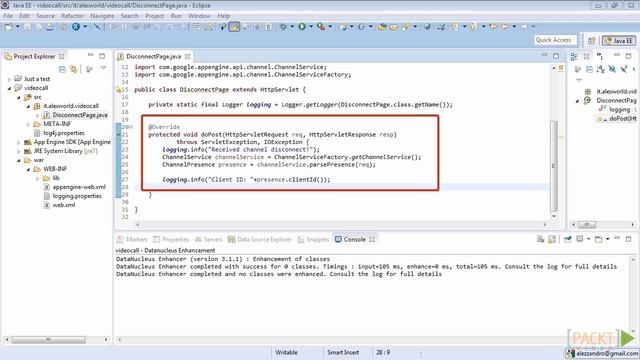Screen dimensions: 640x360
Task: Open the Window menu
Action: [x=199, y=16]
